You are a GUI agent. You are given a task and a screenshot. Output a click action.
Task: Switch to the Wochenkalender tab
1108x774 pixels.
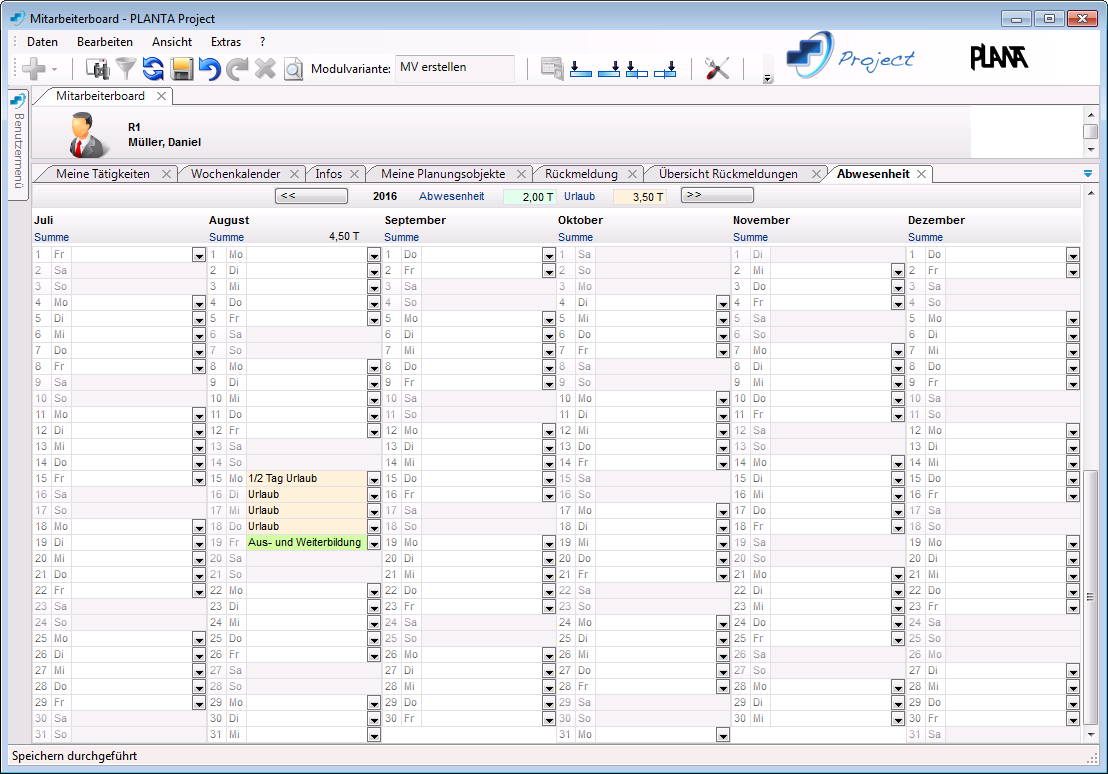(235, 174)
